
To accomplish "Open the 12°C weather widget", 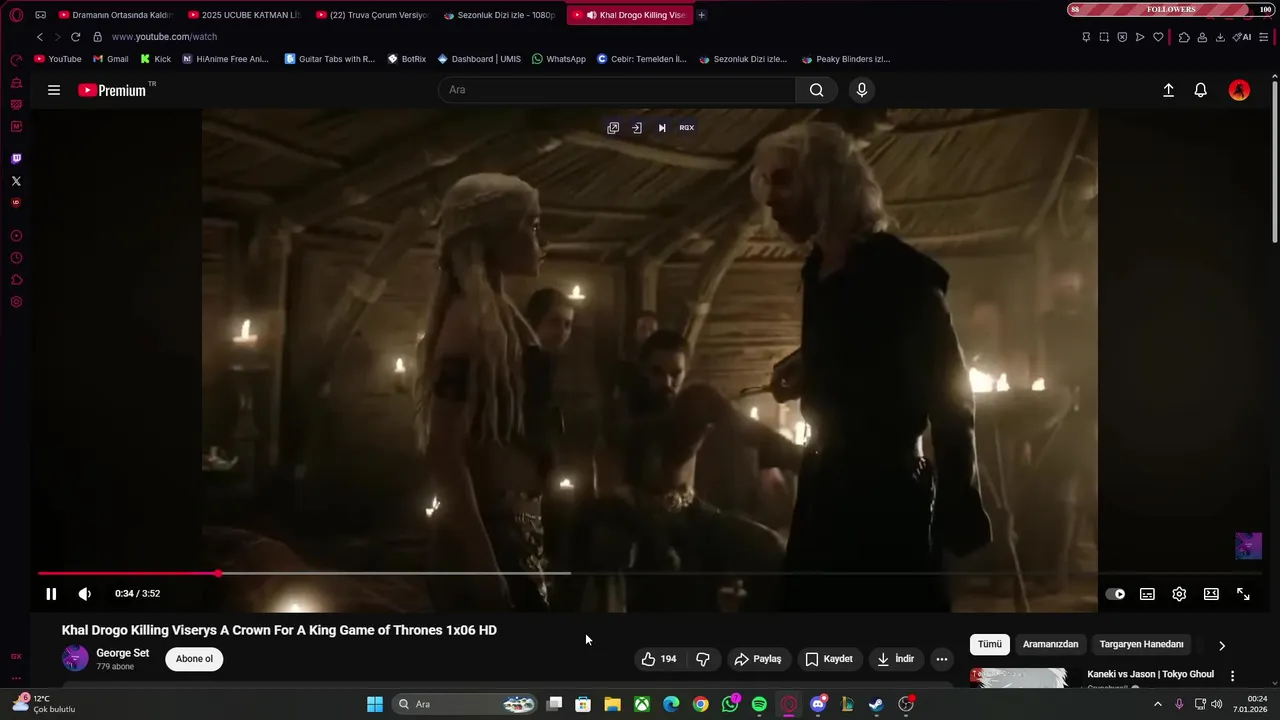I will [x=43, y=704].
